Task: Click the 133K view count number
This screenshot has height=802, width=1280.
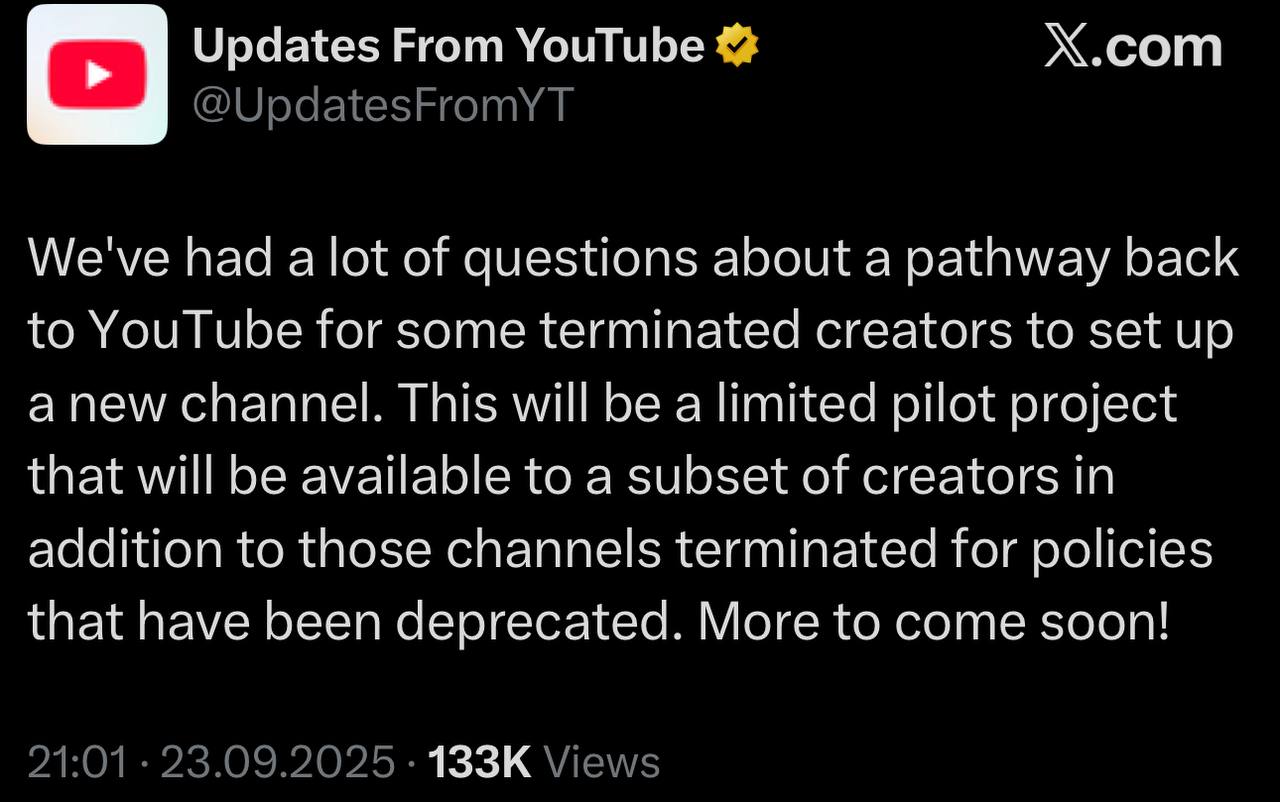Action: pos(478,763)
